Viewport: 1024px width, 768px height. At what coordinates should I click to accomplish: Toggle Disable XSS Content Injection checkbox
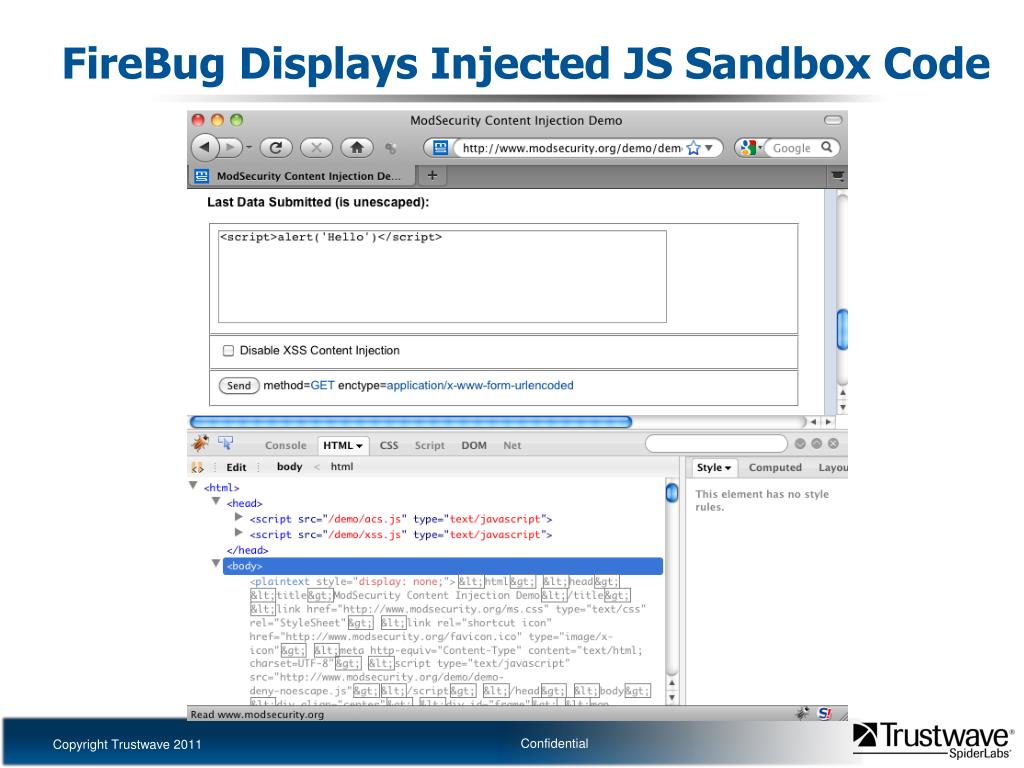tap(228, 351)
